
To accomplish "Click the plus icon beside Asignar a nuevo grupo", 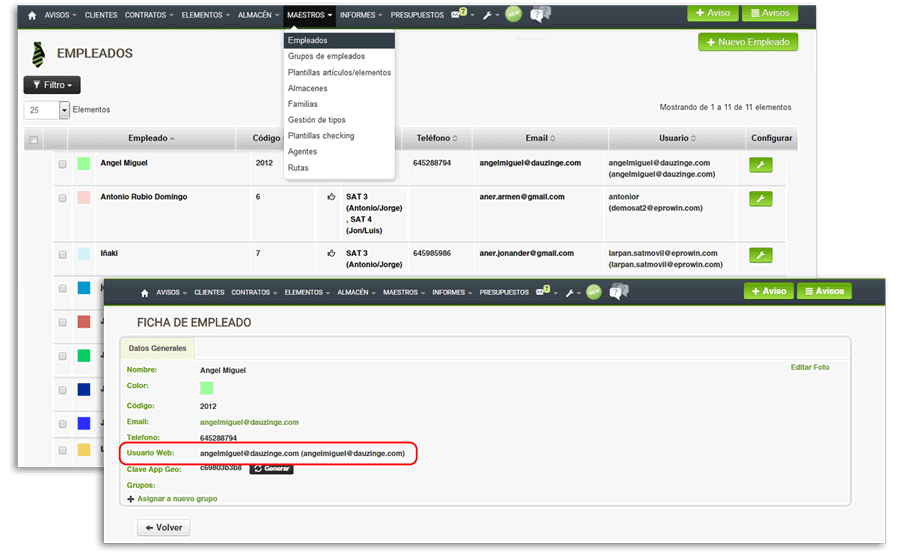I will (x=130, y=499).
